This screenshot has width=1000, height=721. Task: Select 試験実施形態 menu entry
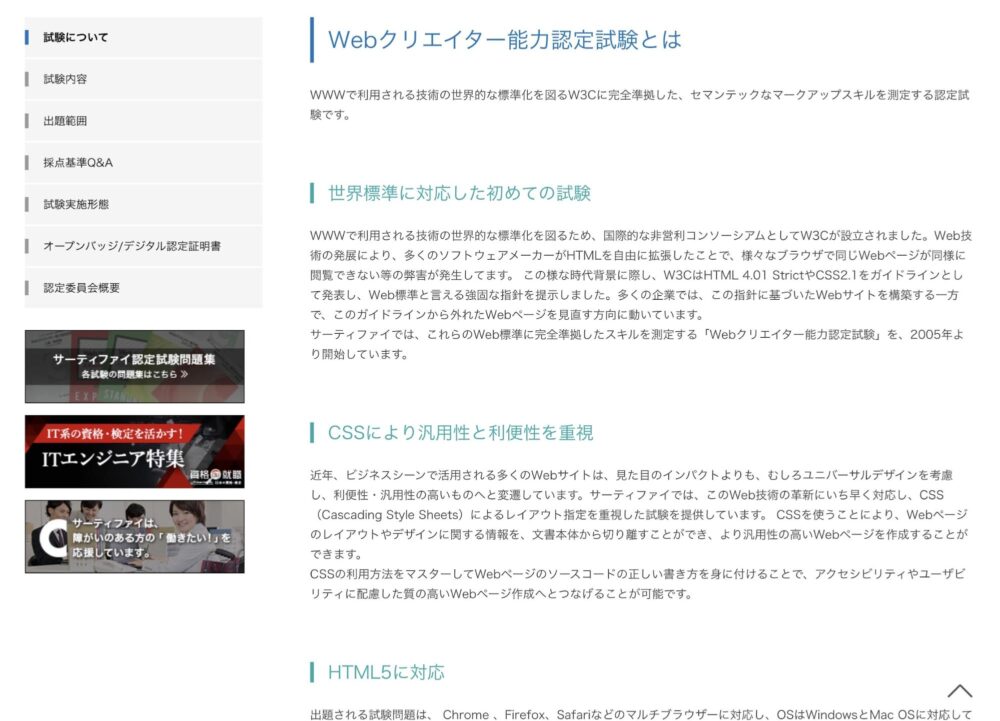pyautogui.click(x=143, y=204)
